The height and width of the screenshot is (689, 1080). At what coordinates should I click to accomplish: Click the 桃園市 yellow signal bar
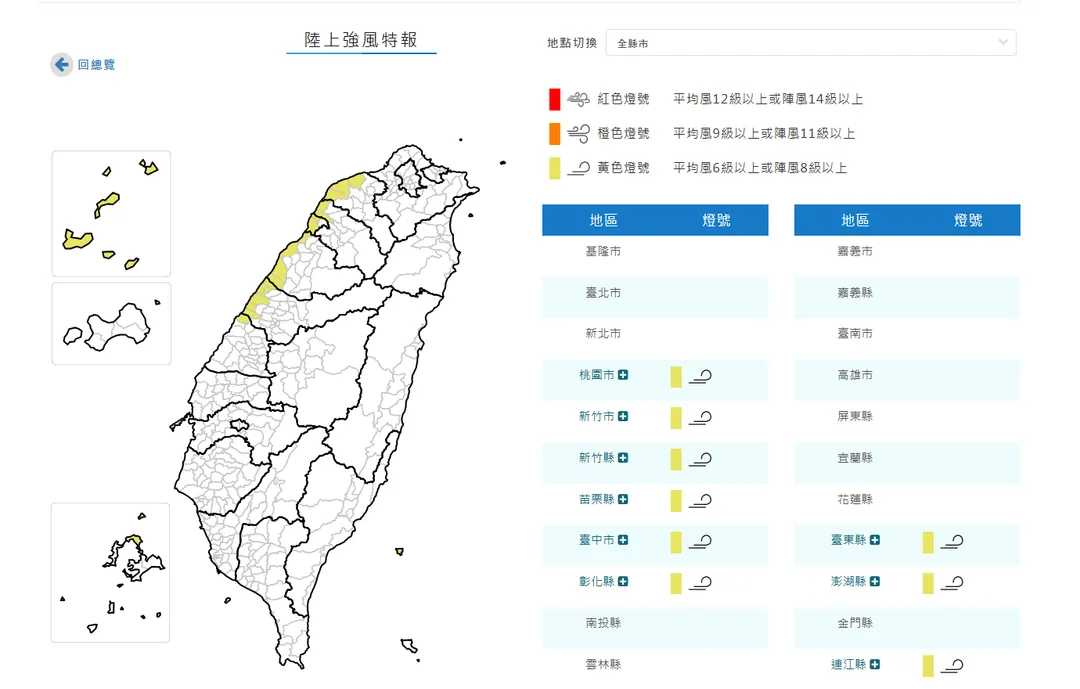676,377
